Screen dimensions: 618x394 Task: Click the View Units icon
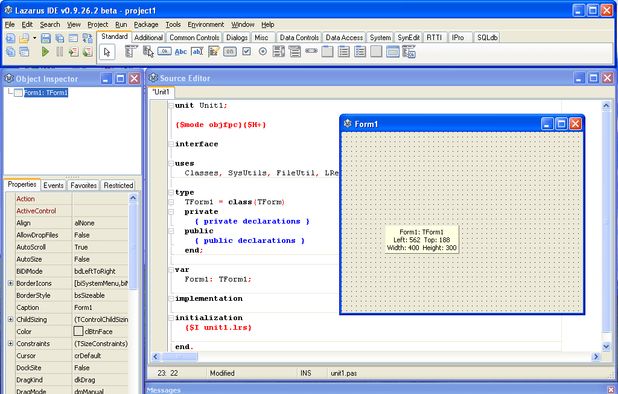pos(11,52)
